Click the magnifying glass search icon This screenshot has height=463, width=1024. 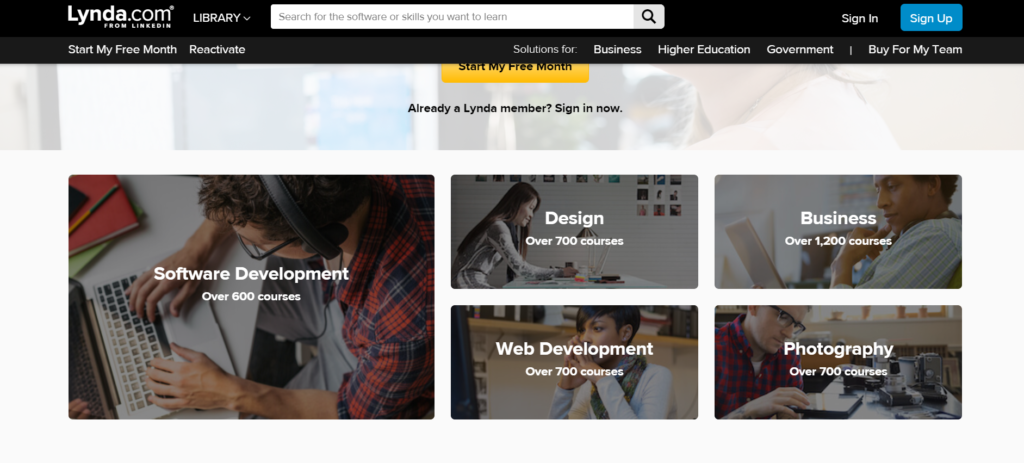tap(648, 17)
